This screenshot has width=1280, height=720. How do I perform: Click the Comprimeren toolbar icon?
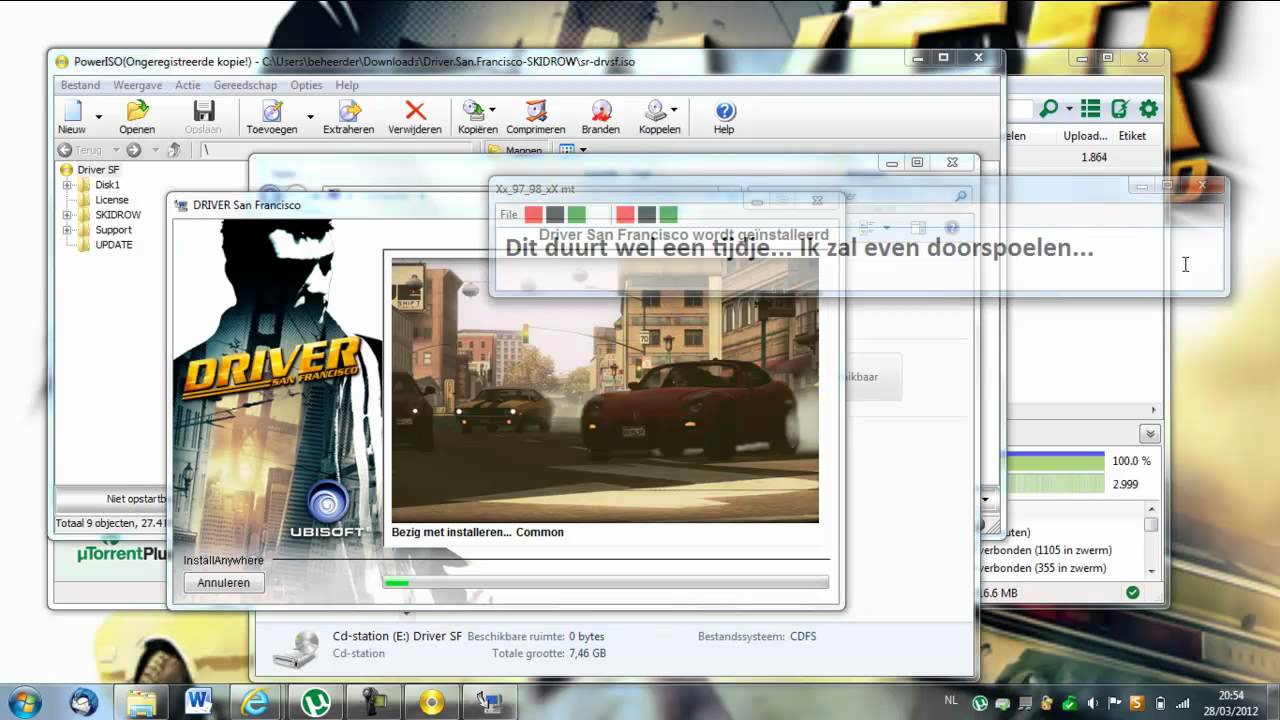tap(536, 110)
